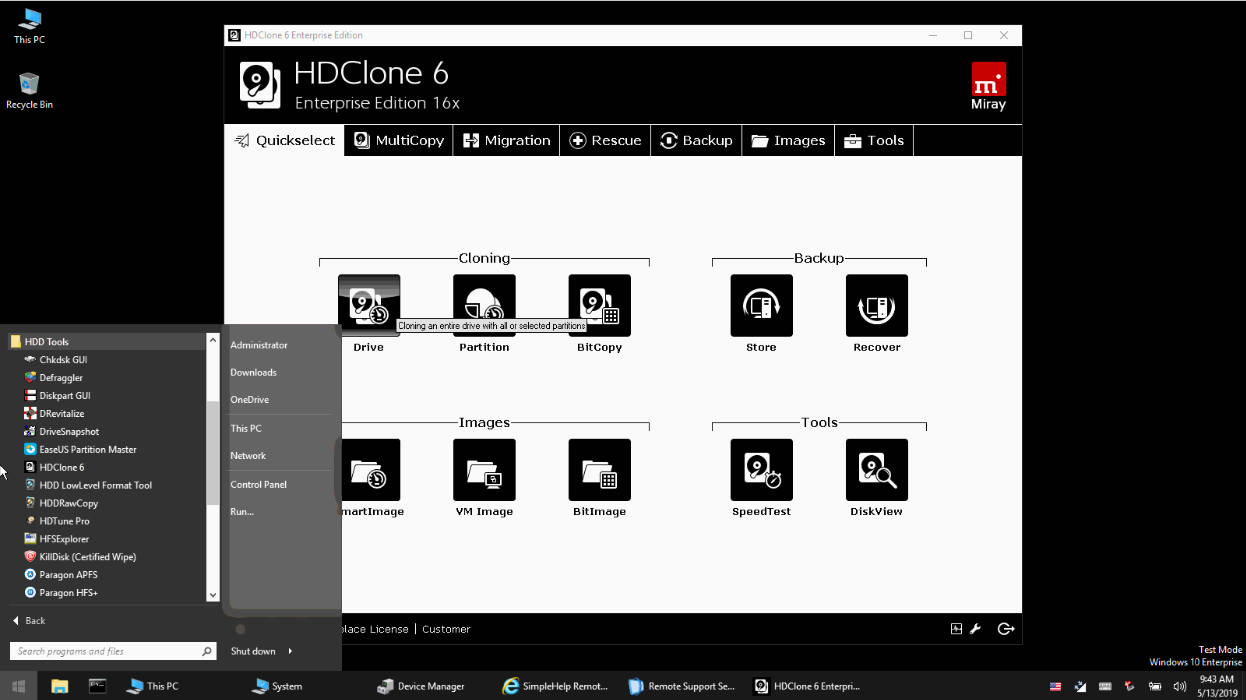Switch to the Quickselect tab
Viewport: 1246px width, 700px height.
(285, 141)
